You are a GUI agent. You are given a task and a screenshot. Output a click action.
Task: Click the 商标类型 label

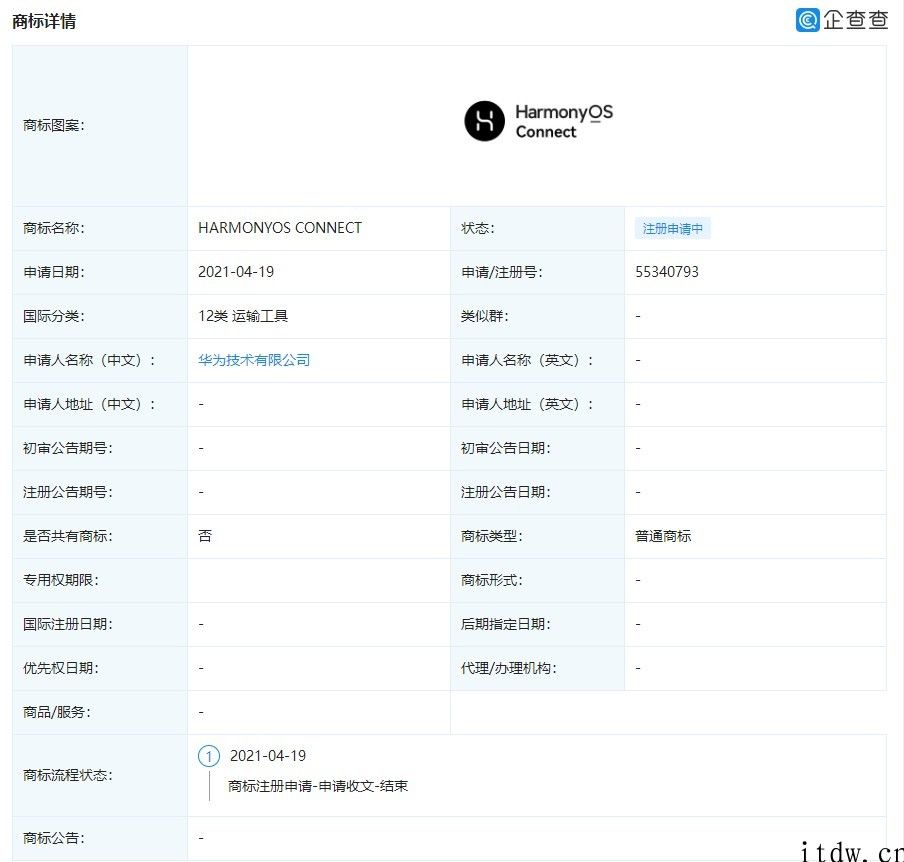(492, 536)
